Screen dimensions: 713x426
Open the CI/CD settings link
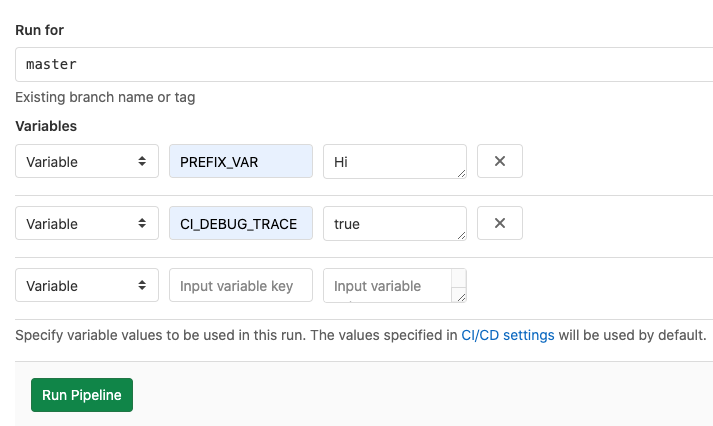[x=507, y=336]
